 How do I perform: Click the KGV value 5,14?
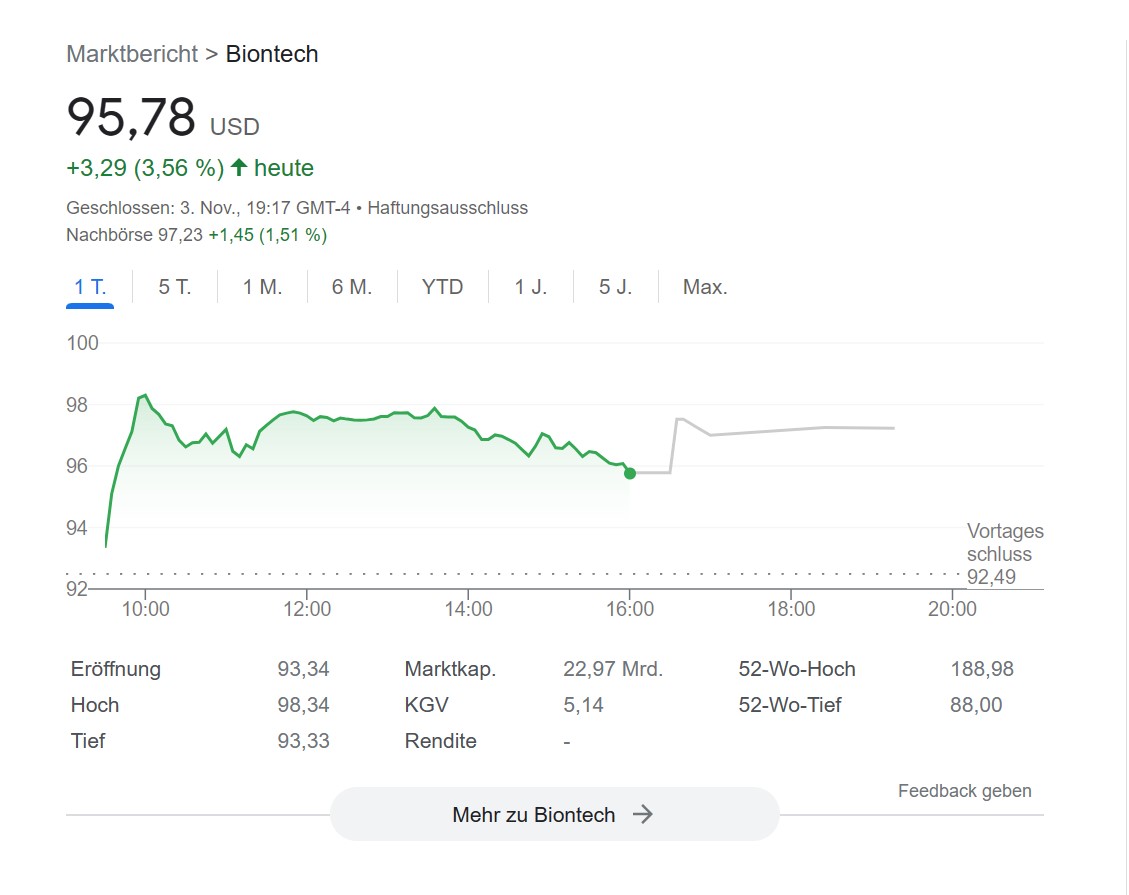point(583,705)
